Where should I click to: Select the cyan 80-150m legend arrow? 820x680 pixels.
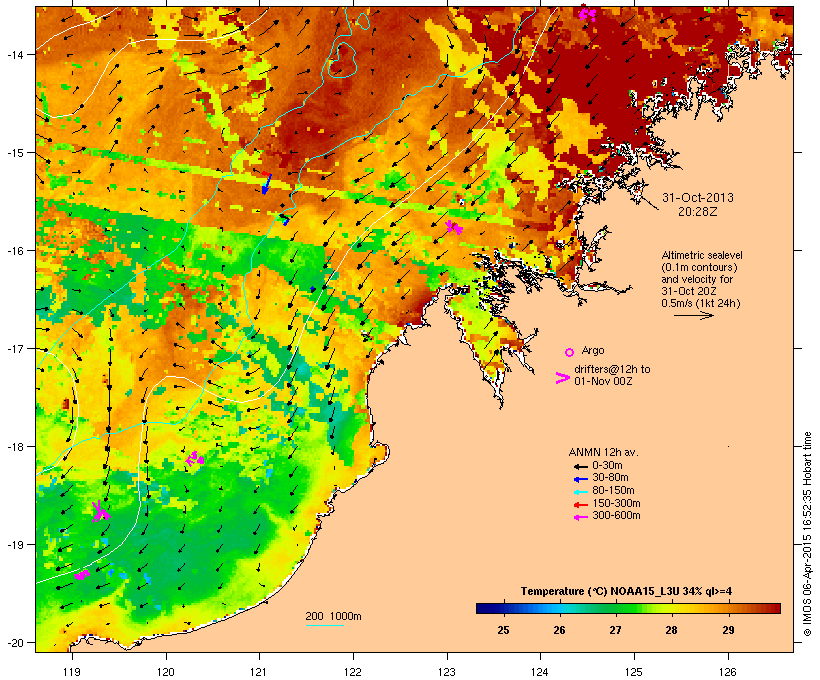pos(580,492)
